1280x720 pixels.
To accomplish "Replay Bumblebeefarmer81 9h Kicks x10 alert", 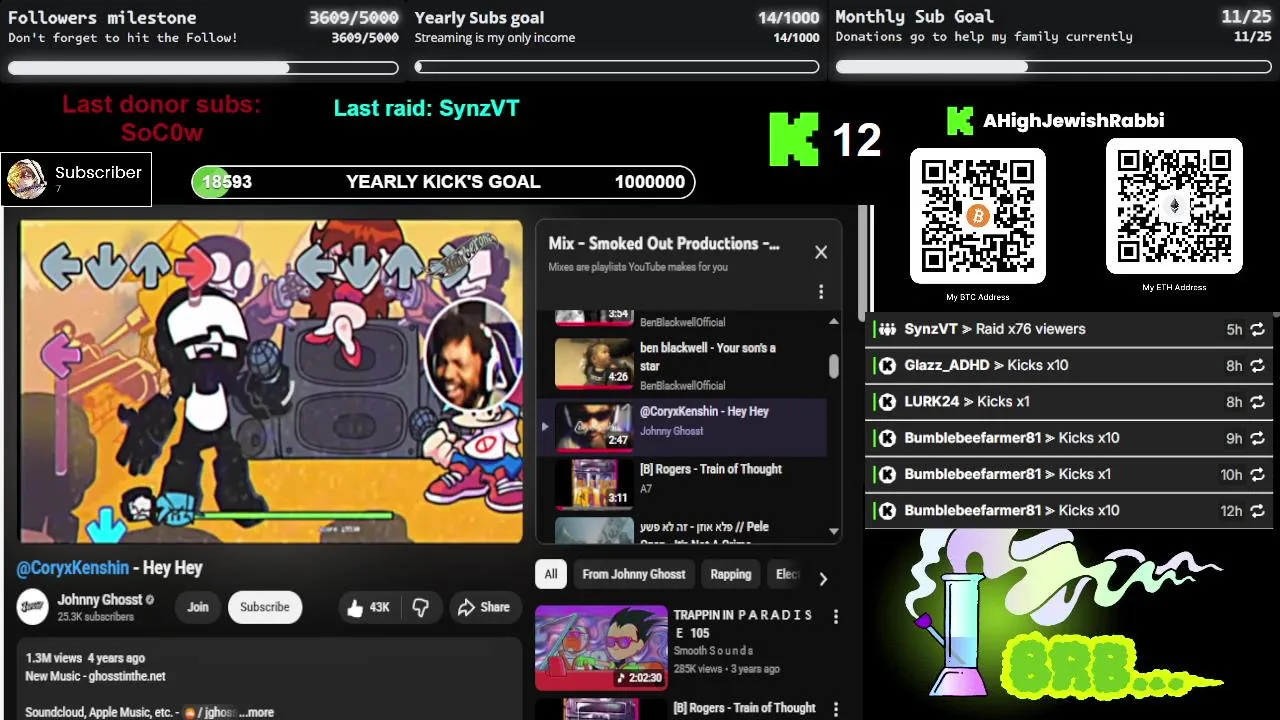I will pos(1257,438).
